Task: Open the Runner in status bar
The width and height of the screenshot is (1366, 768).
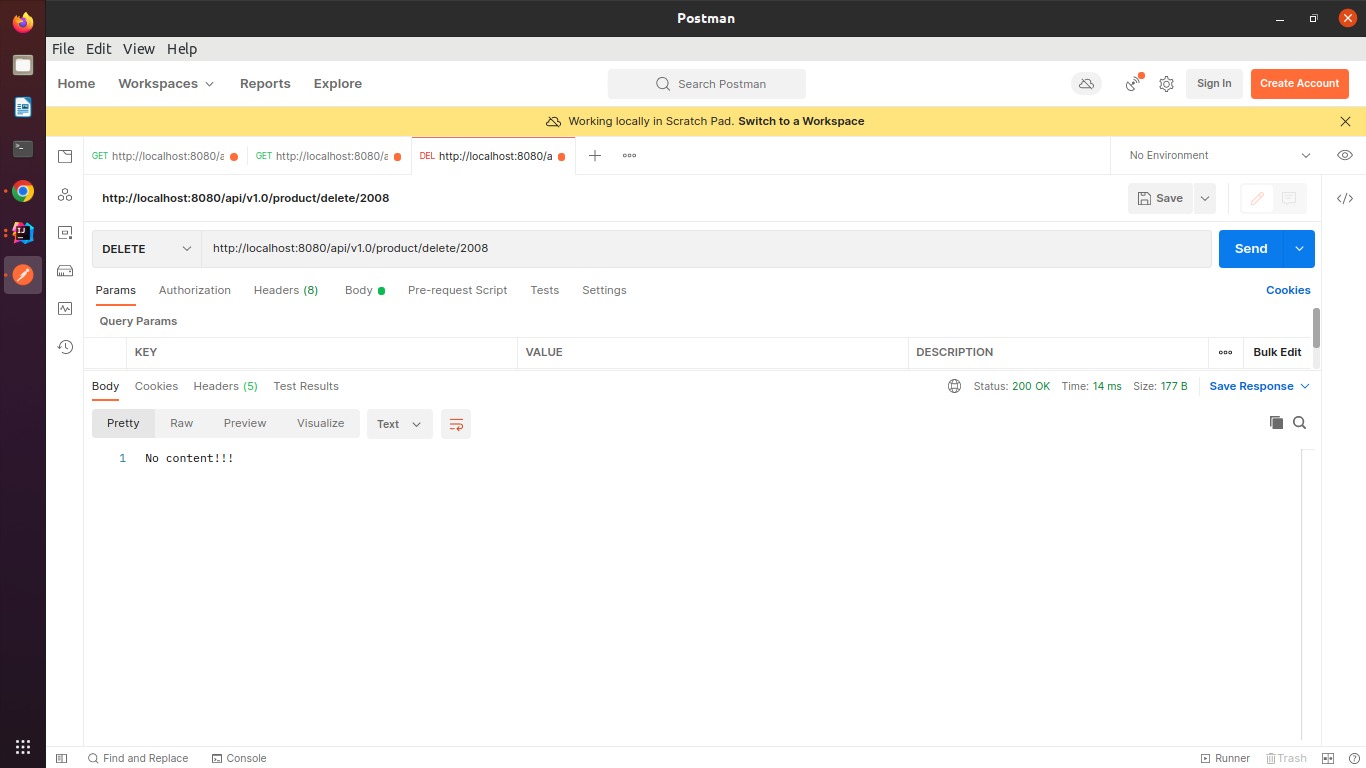Action: 1225,758
